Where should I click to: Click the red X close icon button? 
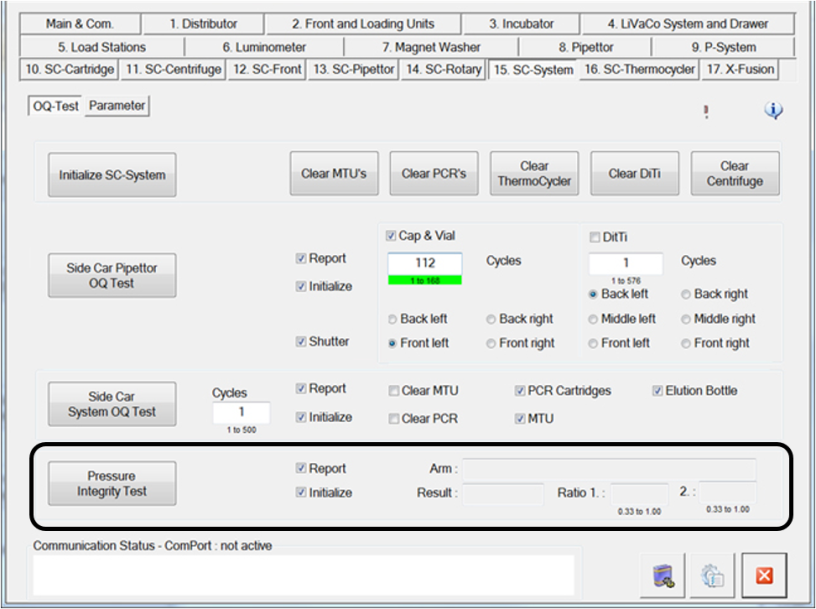764,575
